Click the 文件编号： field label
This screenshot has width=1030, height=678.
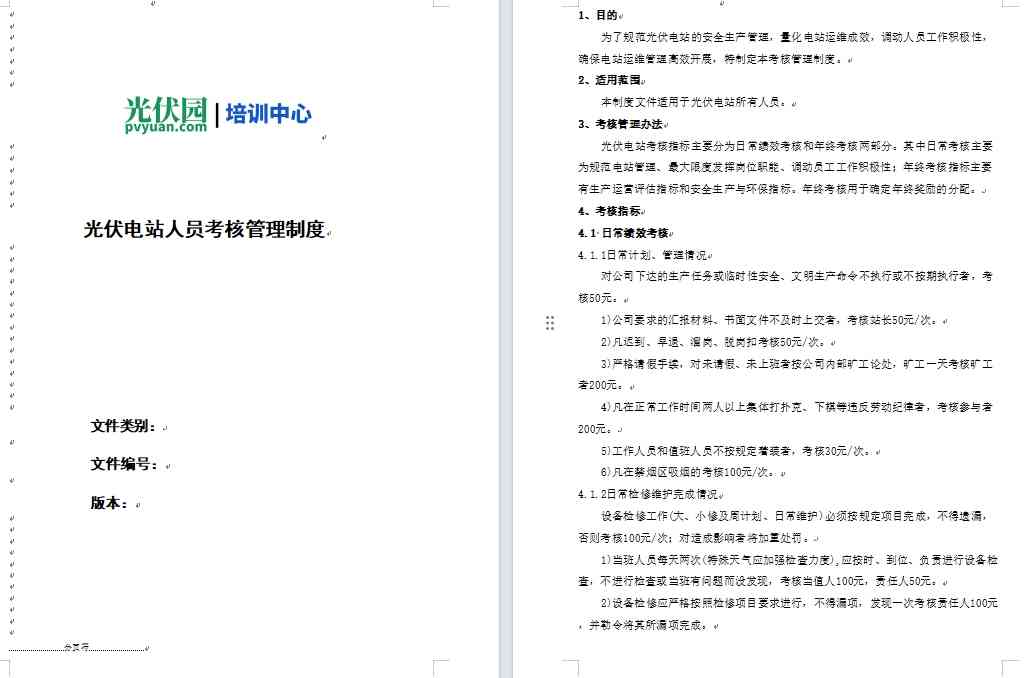pos(124,464)
